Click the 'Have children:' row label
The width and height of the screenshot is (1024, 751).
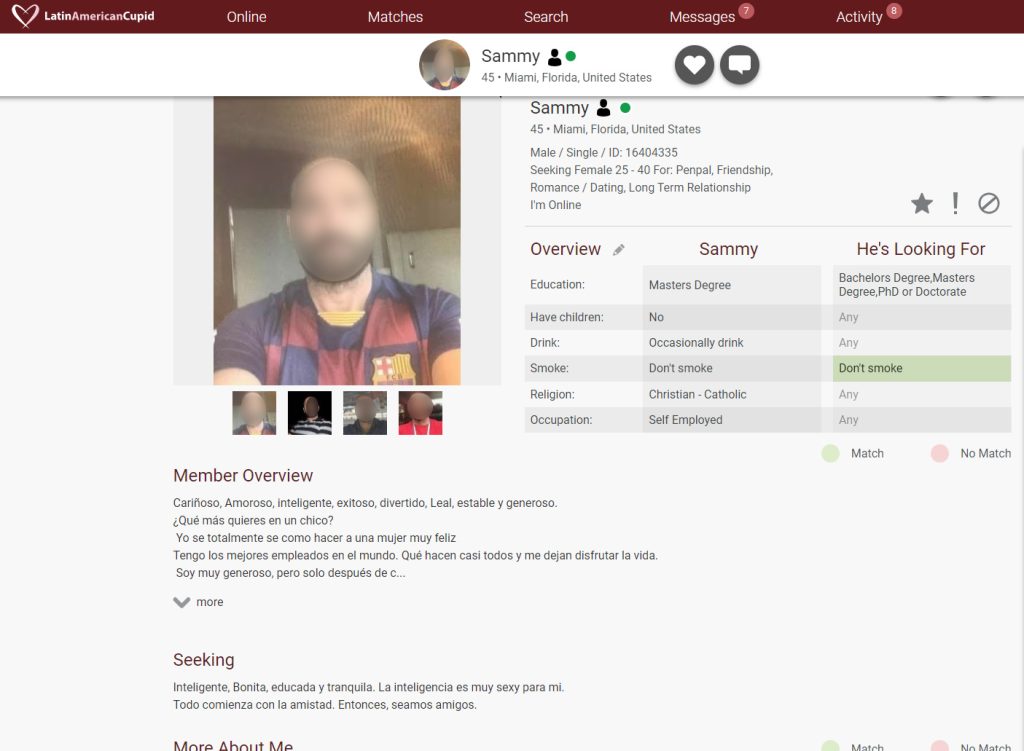pyautogui.click(x=567, y=317)
